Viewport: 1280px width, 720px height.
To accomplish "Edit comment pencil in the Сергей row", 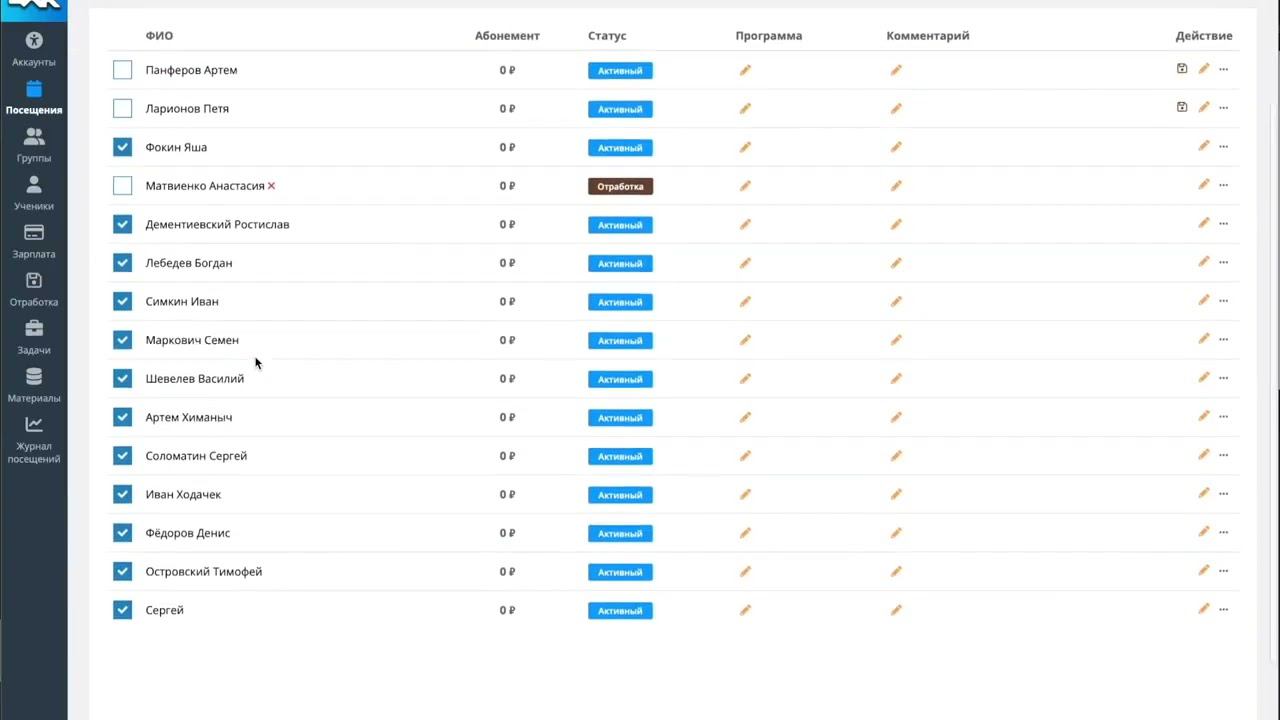I will tap(896, 610).
